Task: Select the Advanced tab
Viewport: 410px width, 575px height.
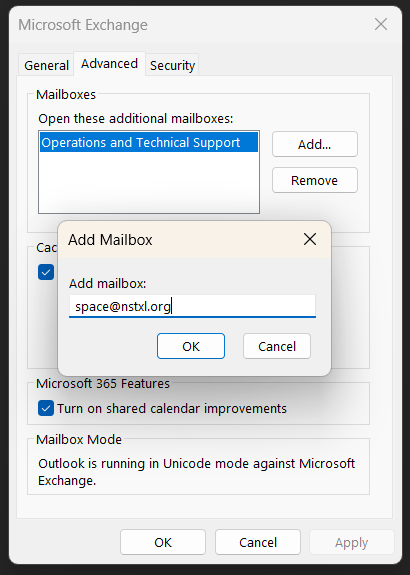Action: 109,64
